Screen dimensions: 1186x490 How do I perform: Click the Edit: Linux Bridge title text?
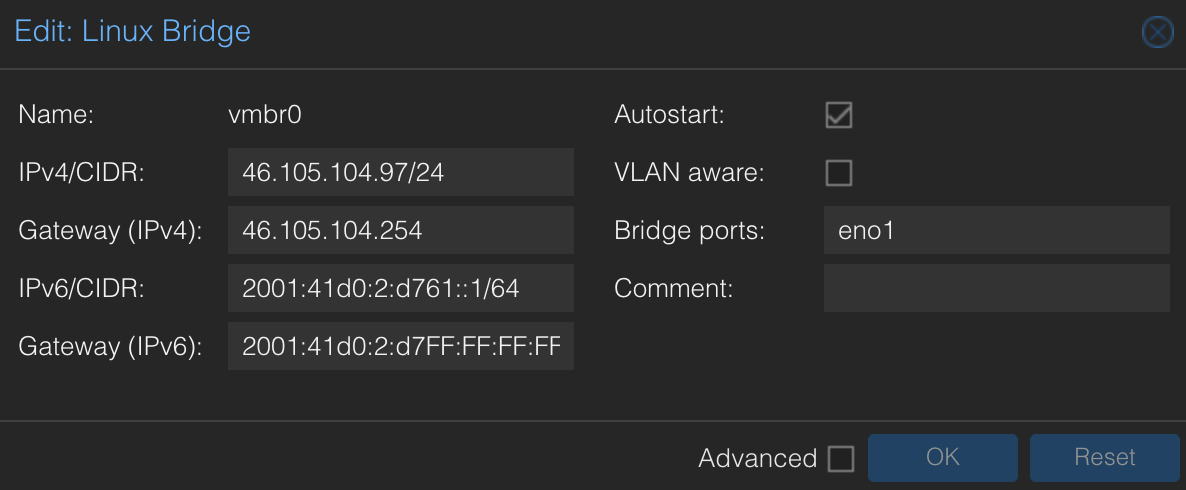[x=132, y=32]
